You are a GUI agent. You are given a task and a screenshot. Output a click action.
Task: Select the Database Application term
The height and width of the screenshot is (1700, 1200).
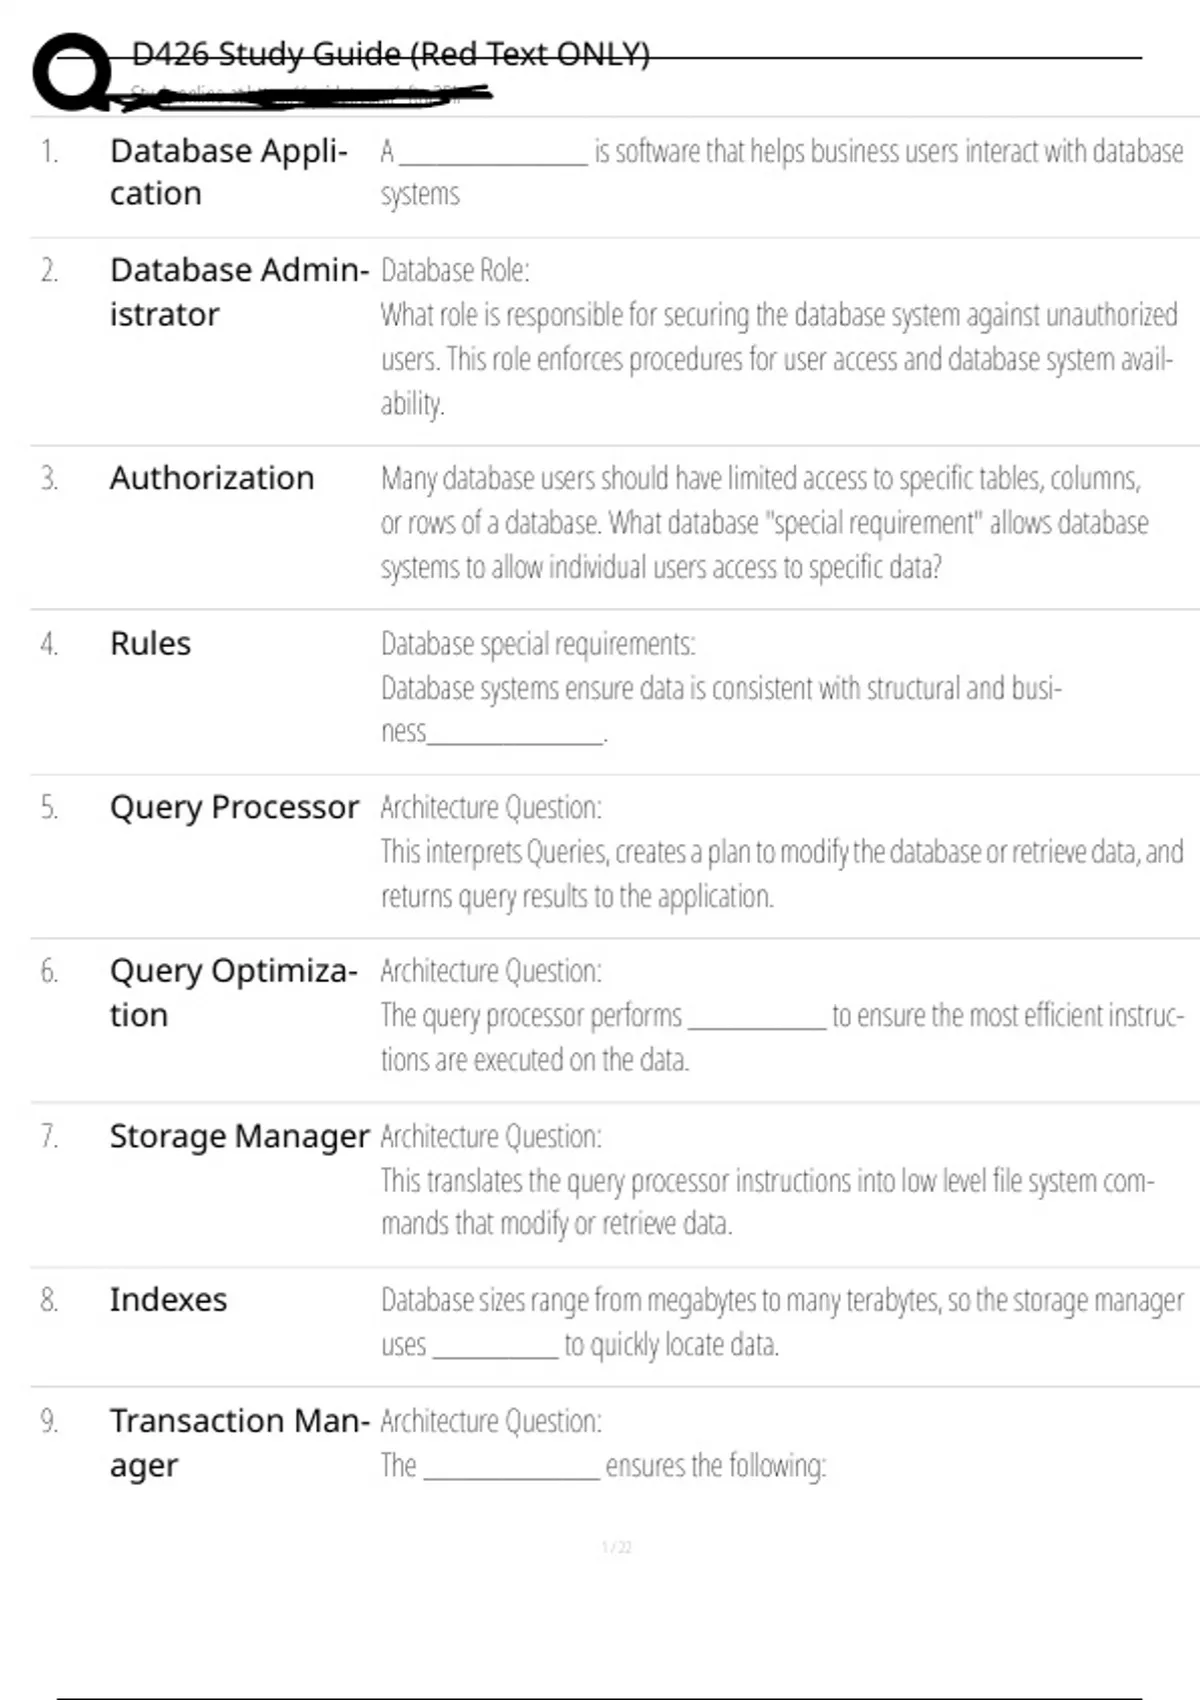[228, 171]
